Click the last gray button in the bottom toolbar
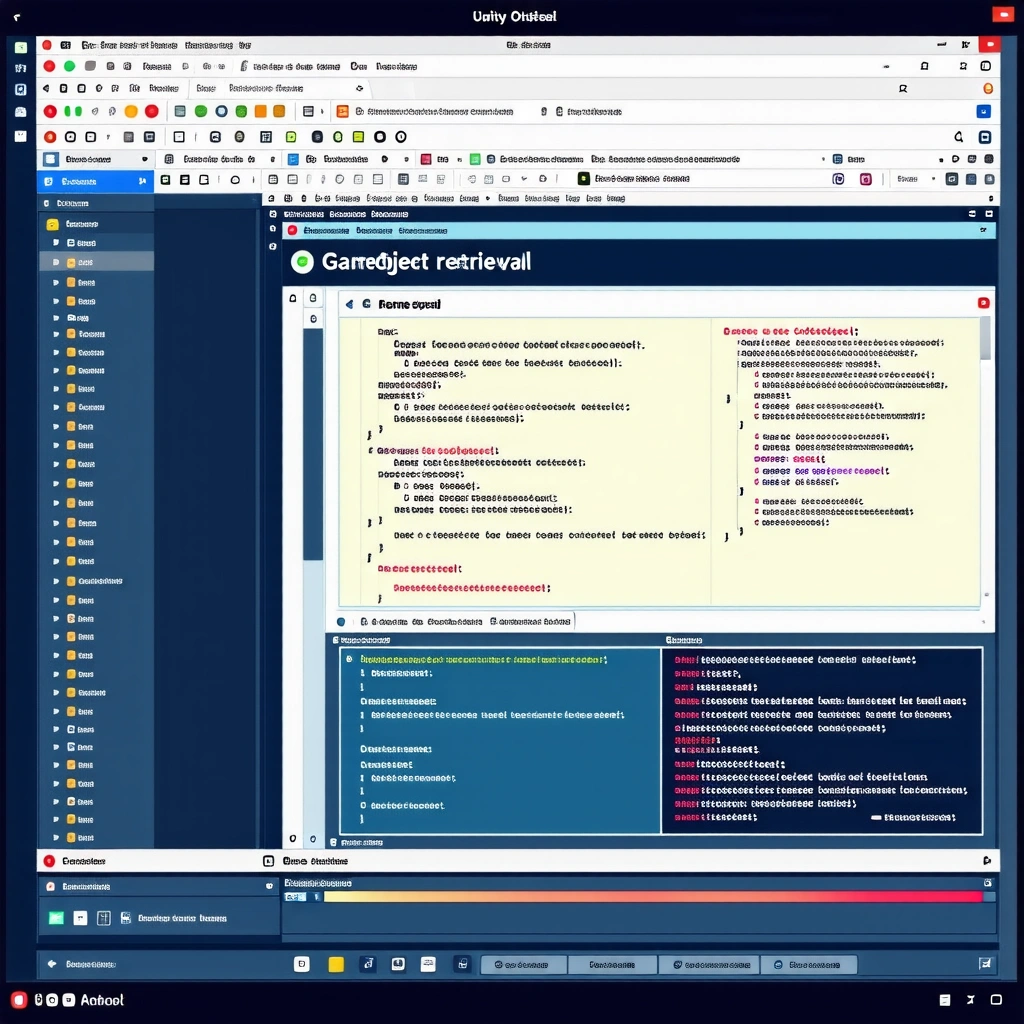Viewport: 1024px width, 1024px height. 808,965
